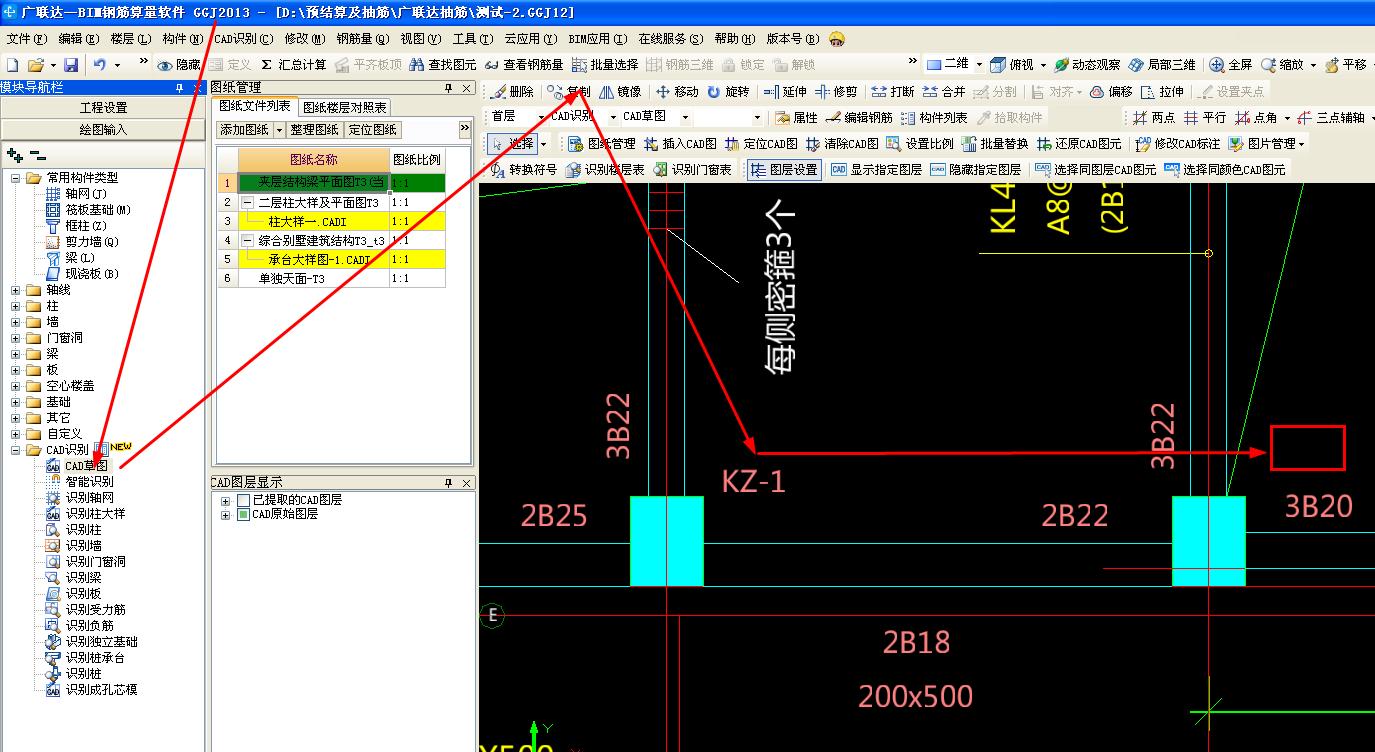Select CAD草图 in navigation tree
Screen dimensions: 1375x752
(86, 466)
